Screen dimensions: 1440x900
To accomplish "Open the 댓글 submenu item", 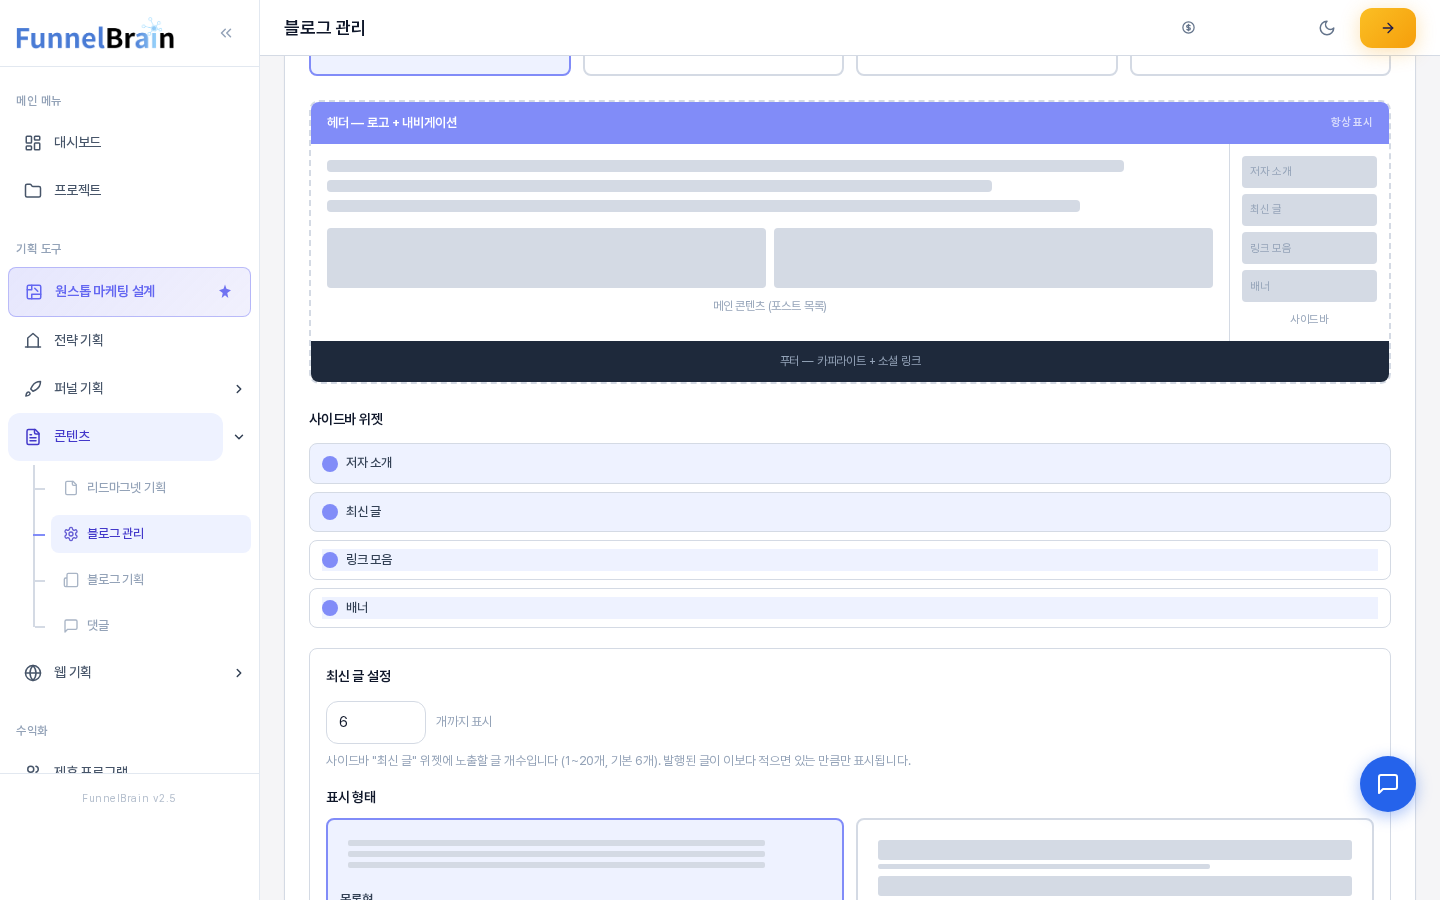I will coord(151,626).
